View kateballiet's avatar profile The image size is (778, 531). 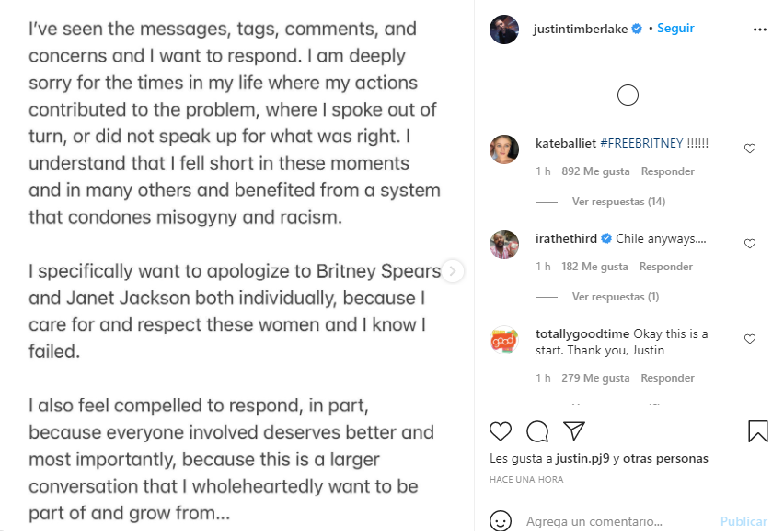click(x=504, y=149)
